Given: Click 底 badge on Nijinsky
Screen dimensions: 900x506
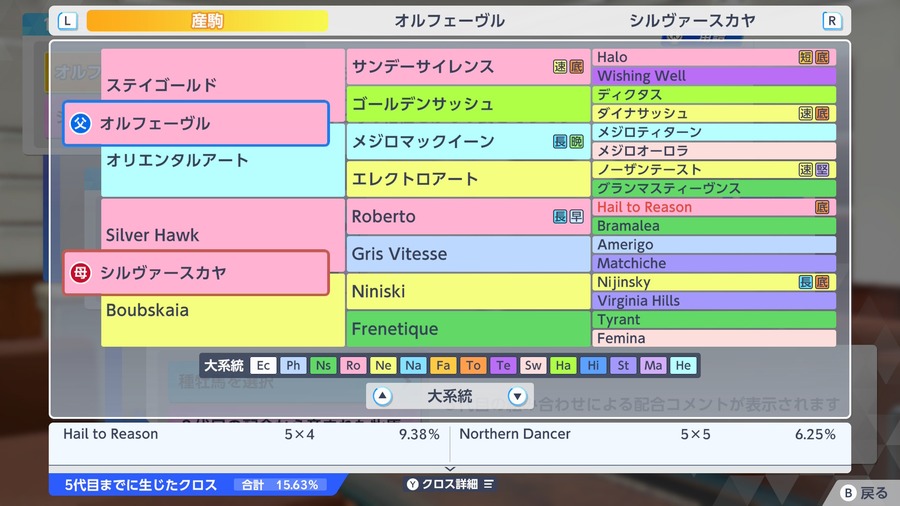Looking at the screenshot, I should pos(822,282).
